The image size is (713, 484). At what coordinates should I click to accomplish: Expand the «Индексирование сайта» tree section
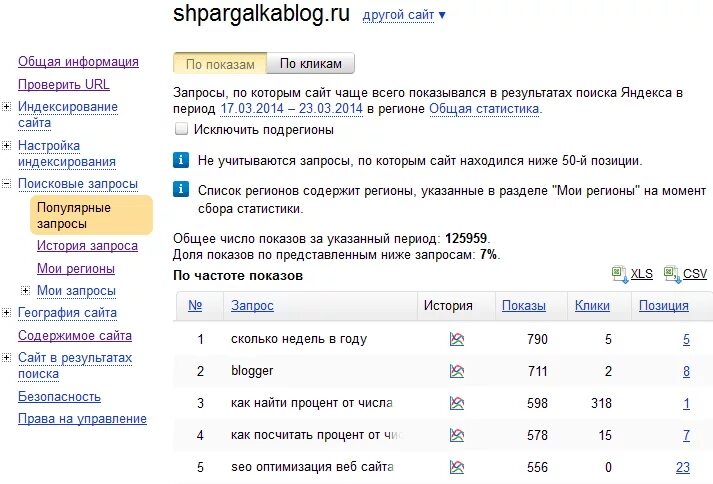click(6, 106)
